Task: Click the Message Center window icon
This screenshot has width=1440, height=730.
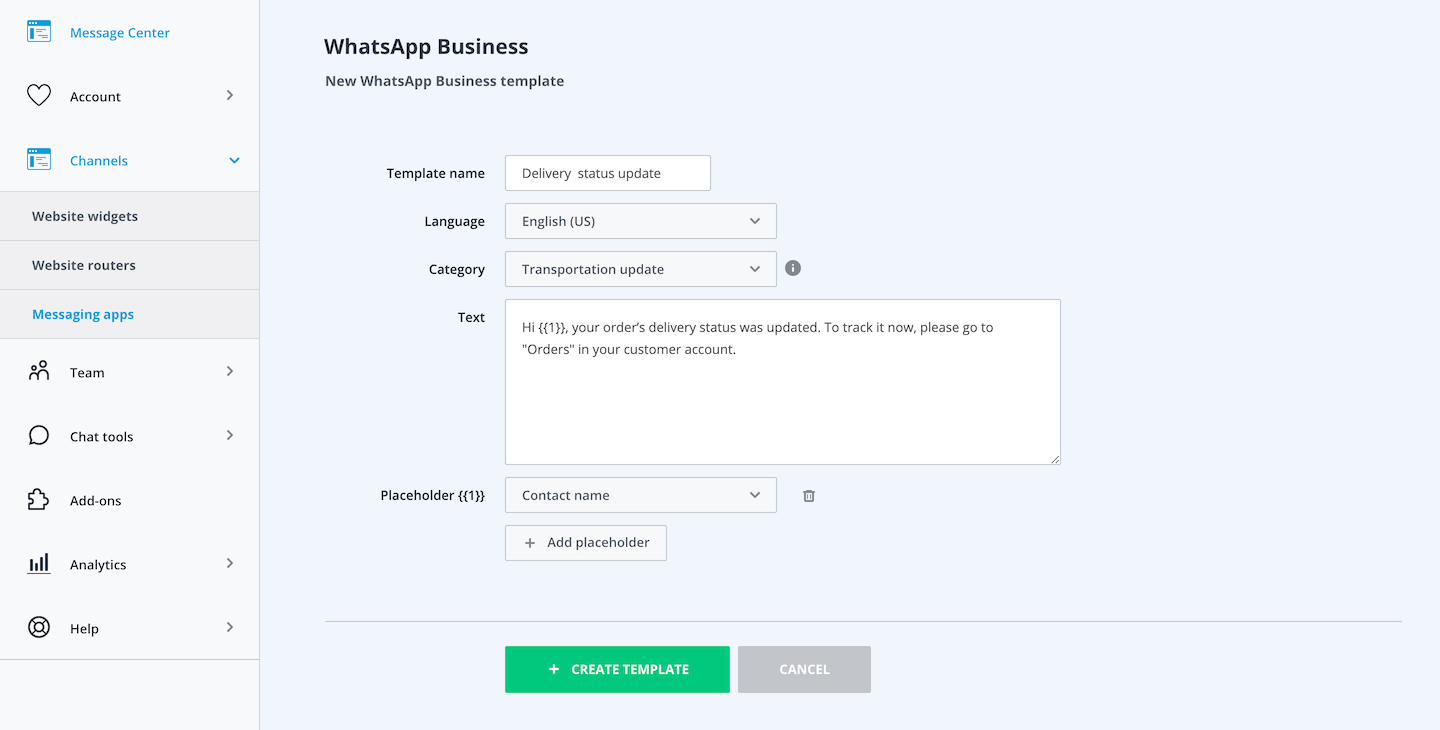Action: [39, 32]
